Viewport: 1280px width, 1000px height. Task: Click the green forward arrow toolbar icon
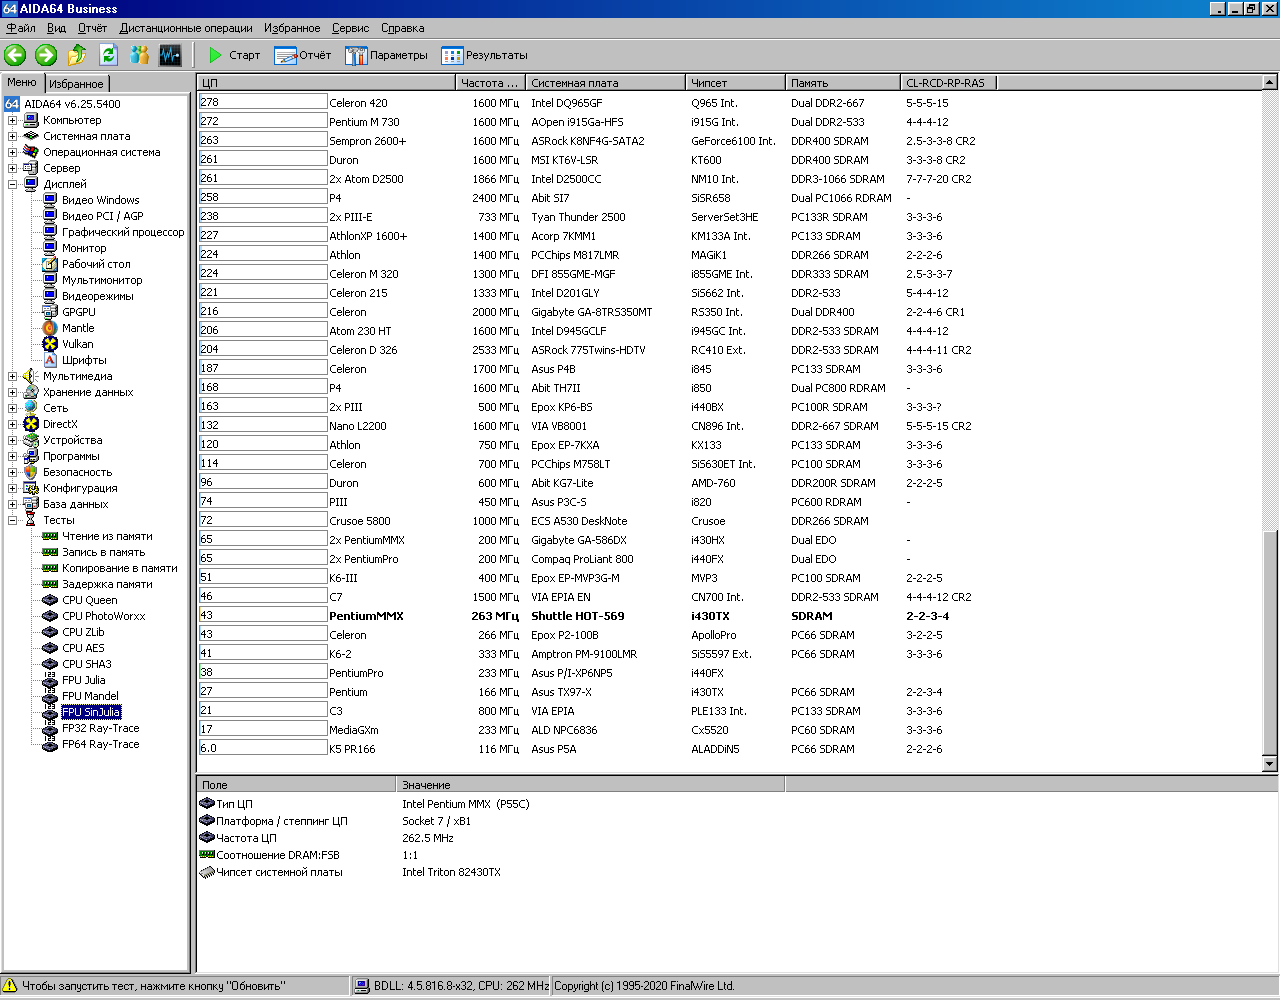click(46, 55)
